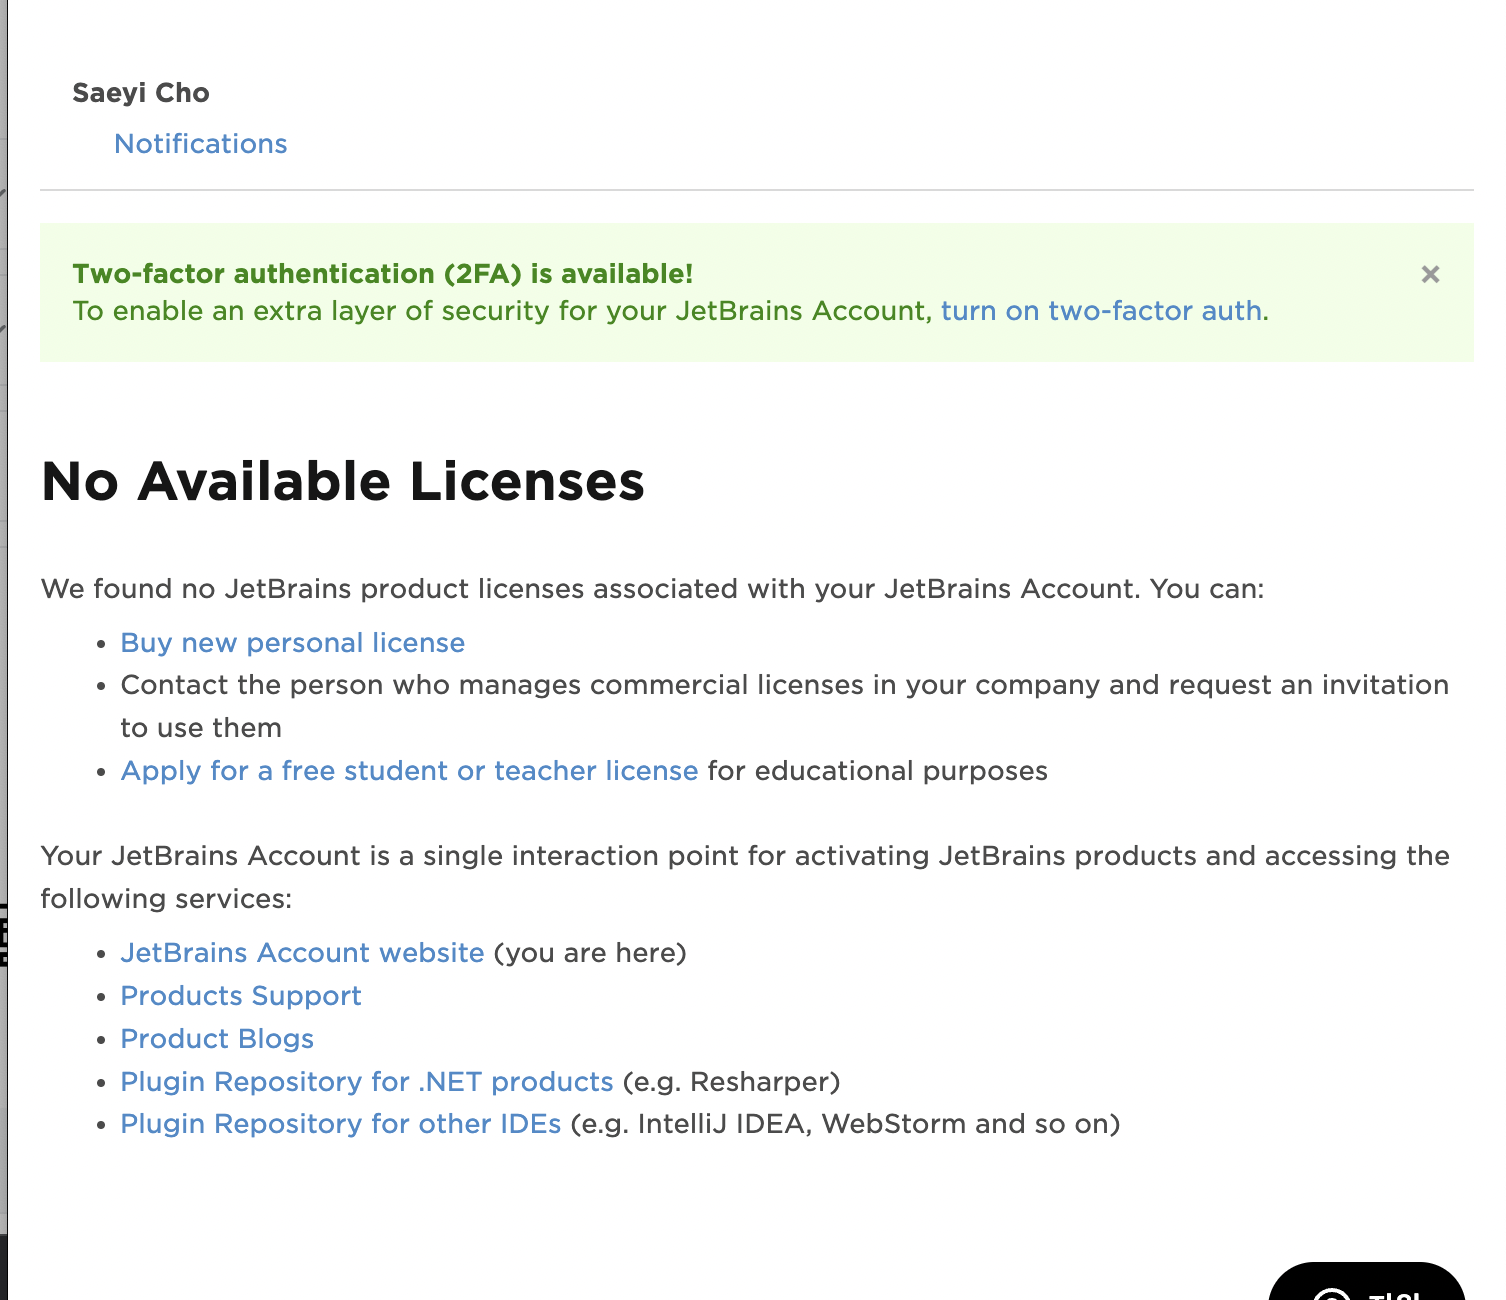Go to Product Blogs

point(217,1039)
